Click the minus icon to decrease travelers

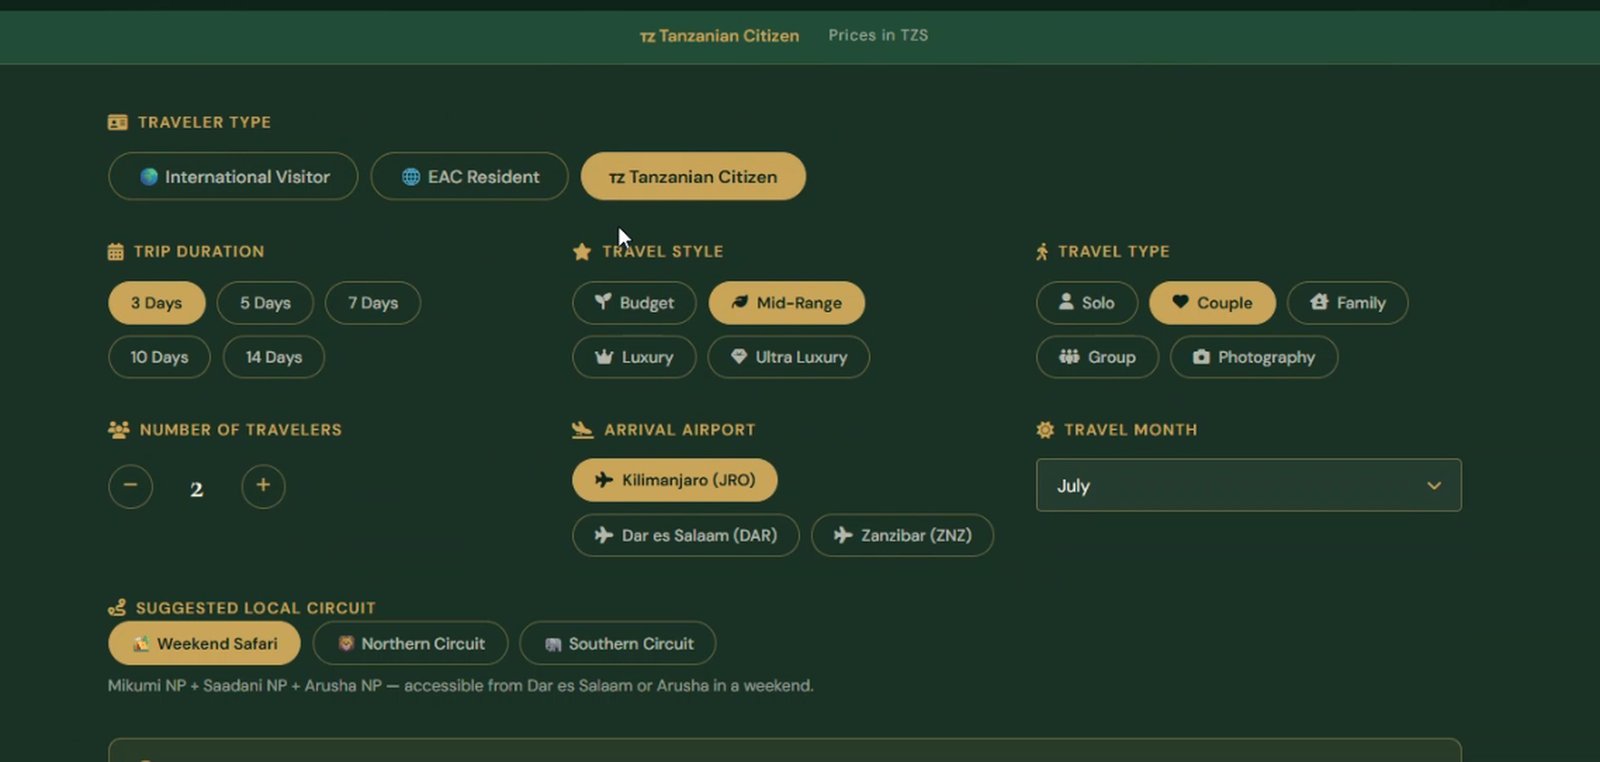pos(130,486)
